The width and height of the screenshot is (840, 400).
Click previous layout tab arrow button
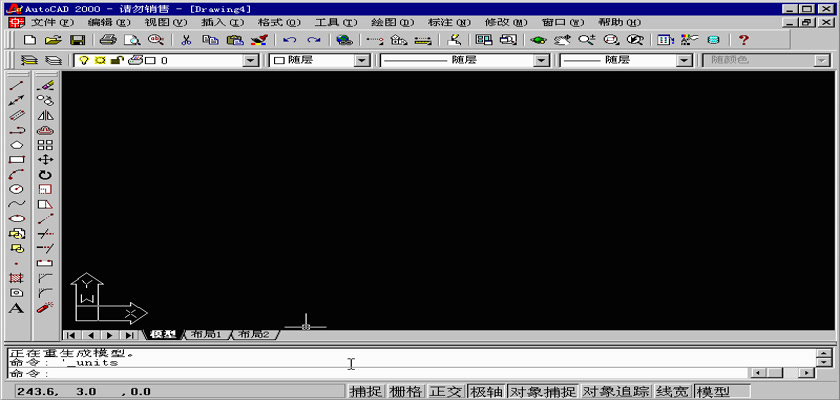pyautogui.click(x=90, y=335)
